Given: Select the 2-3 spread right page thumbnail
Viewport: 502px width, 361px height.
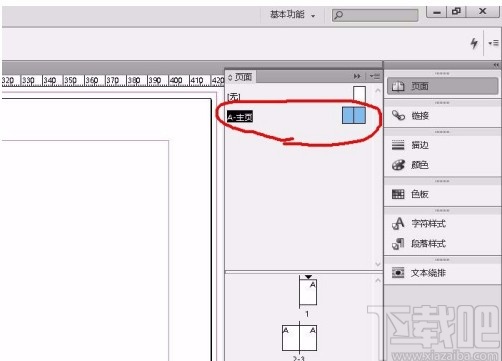Looking at the screenshot, I should [x=308, y=338].
